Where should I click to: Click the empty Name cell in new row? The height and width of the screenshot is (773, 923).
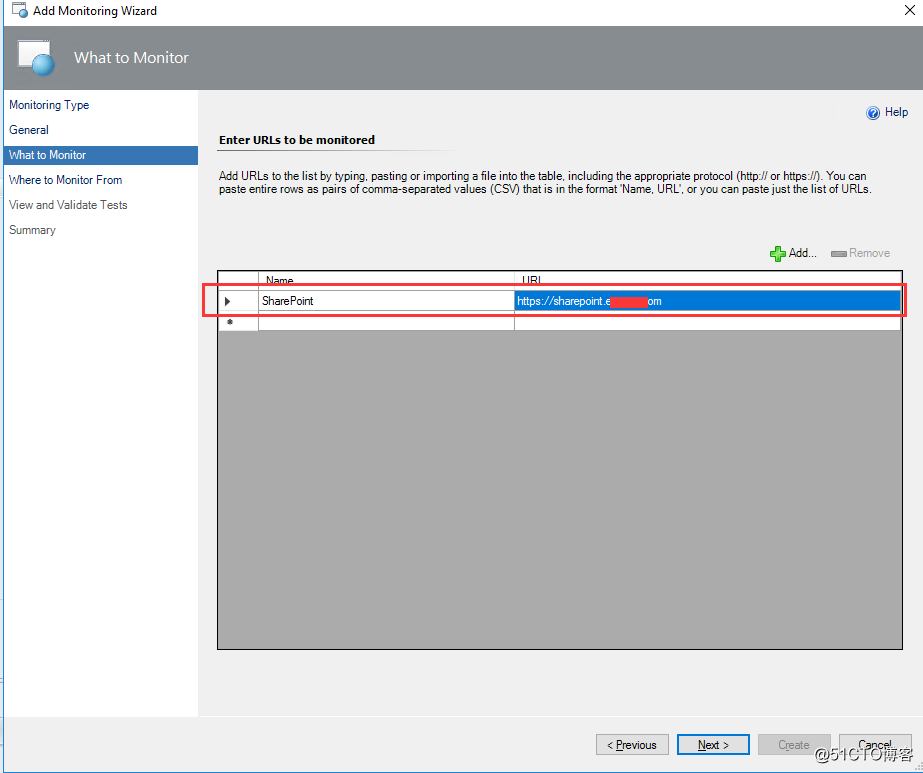[x=386, y=323]
